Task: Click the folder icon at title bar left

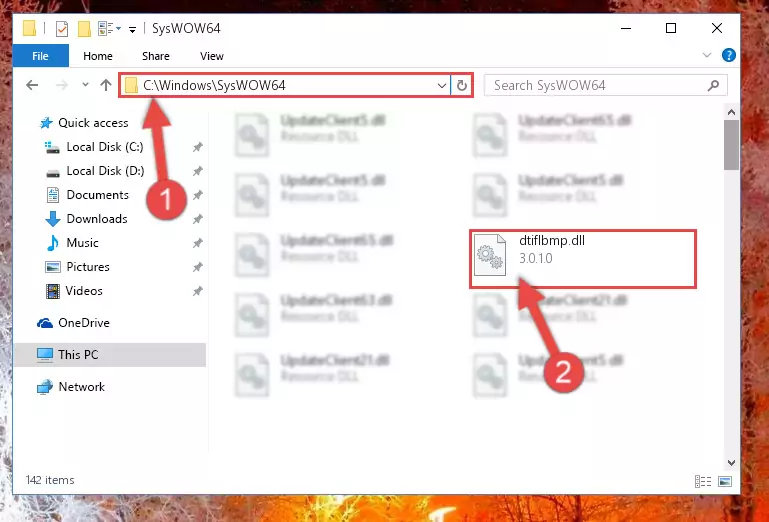Action: [29, 29]
